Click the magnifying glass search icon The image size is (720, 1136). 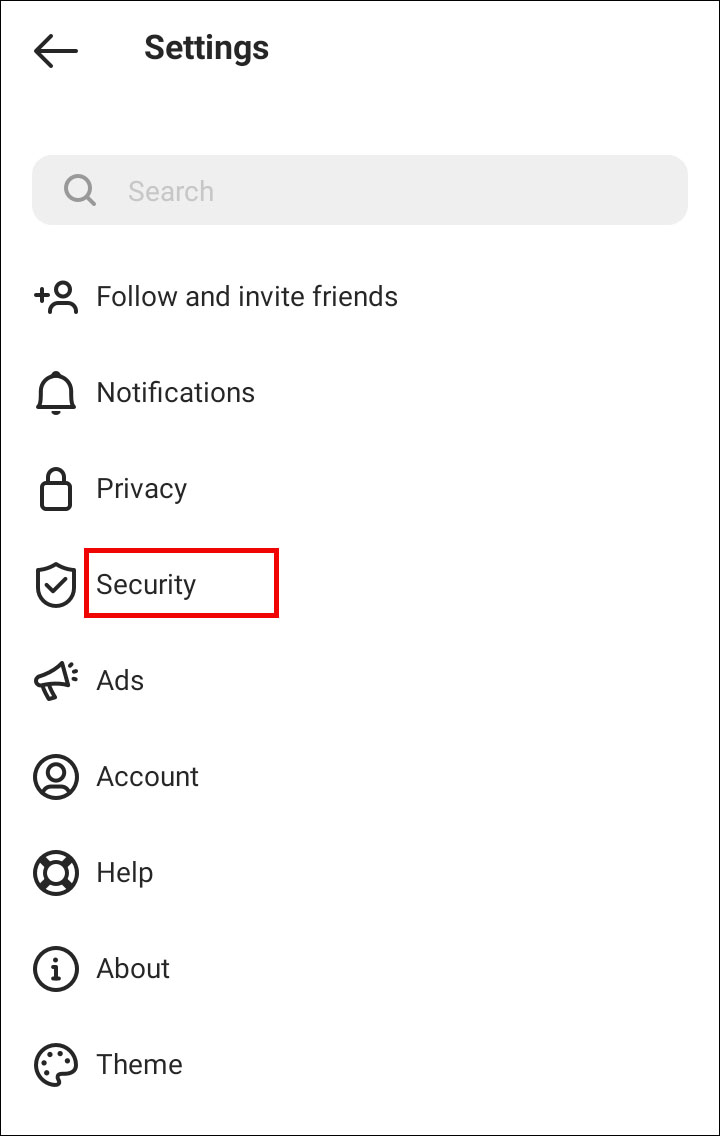point(80,190)
